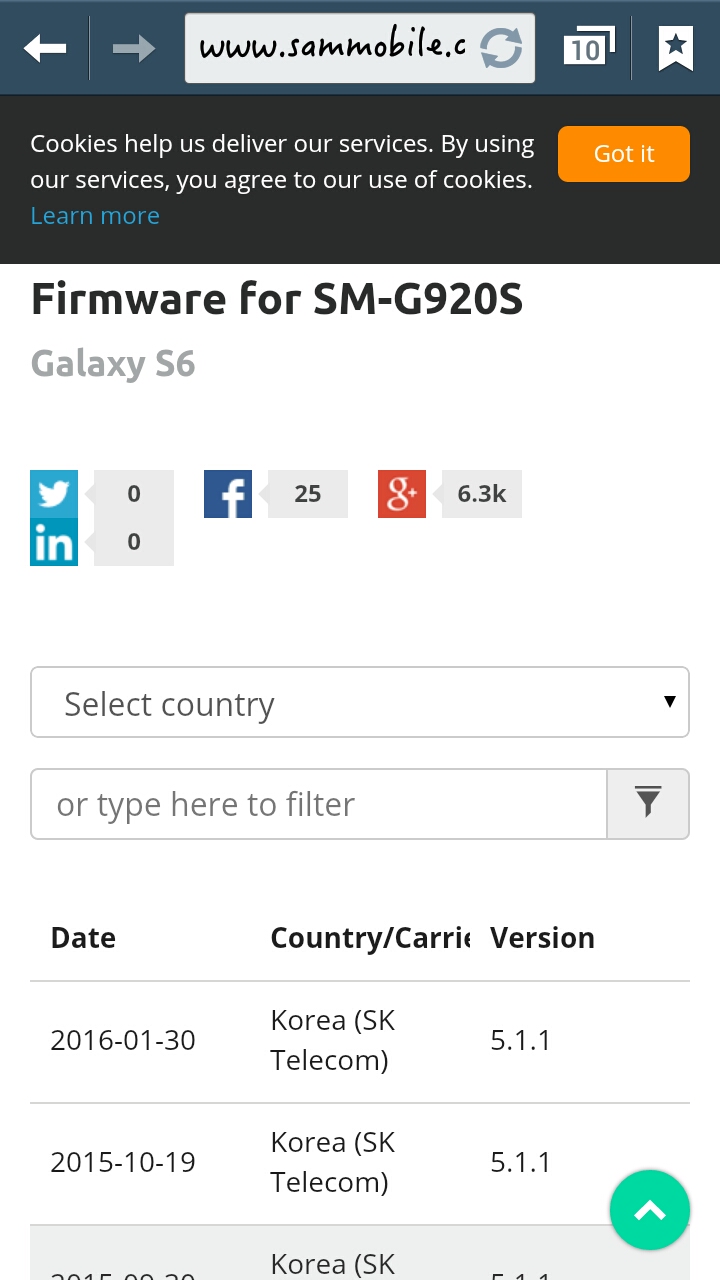Image resolution: width=720 pixels, height=1280 pixels.
Task: Open the Learn more cookies link
Action: pos(95,216)
